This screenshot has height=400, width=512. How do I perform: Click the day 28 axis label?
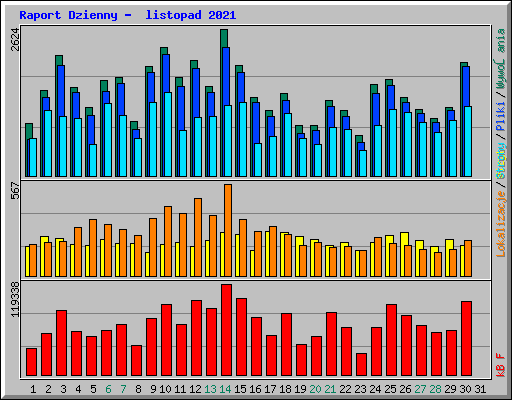tap(435, 389)
